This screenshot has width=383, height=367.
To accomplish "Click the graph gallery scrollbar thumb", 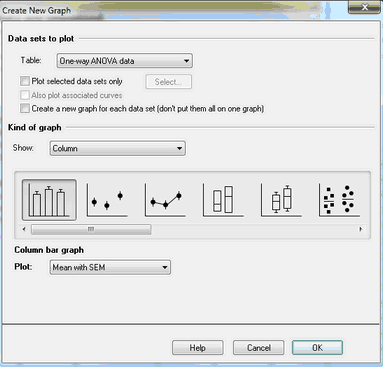I will coord(91,229).
